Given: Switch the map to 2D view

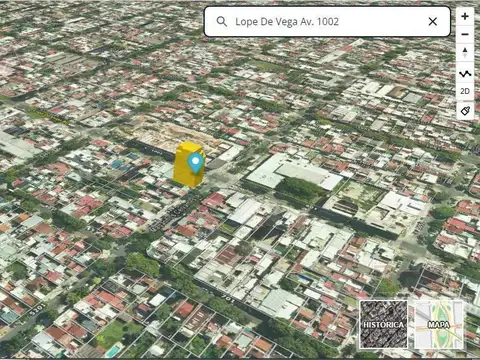Looking at the screenshot, I should [465, 91].
